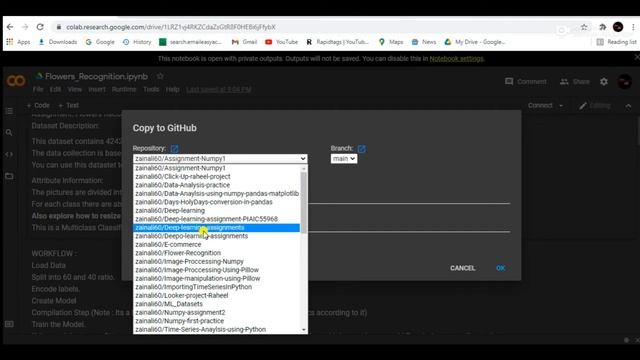This screenshot has width=640, height=360.
Task: Open Chrome three-dot menu
Action: (633, 27)
